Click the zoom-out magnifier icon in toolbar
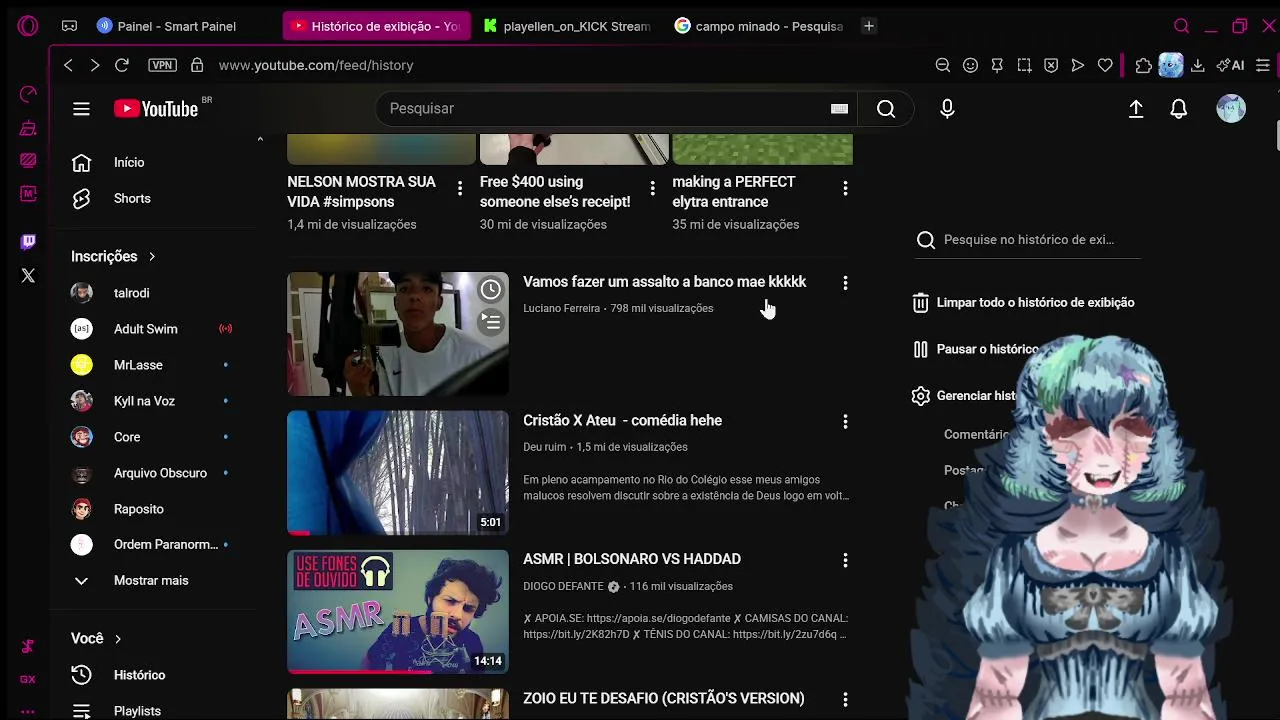Viewport: 1280px width, 720px height. 943,65
